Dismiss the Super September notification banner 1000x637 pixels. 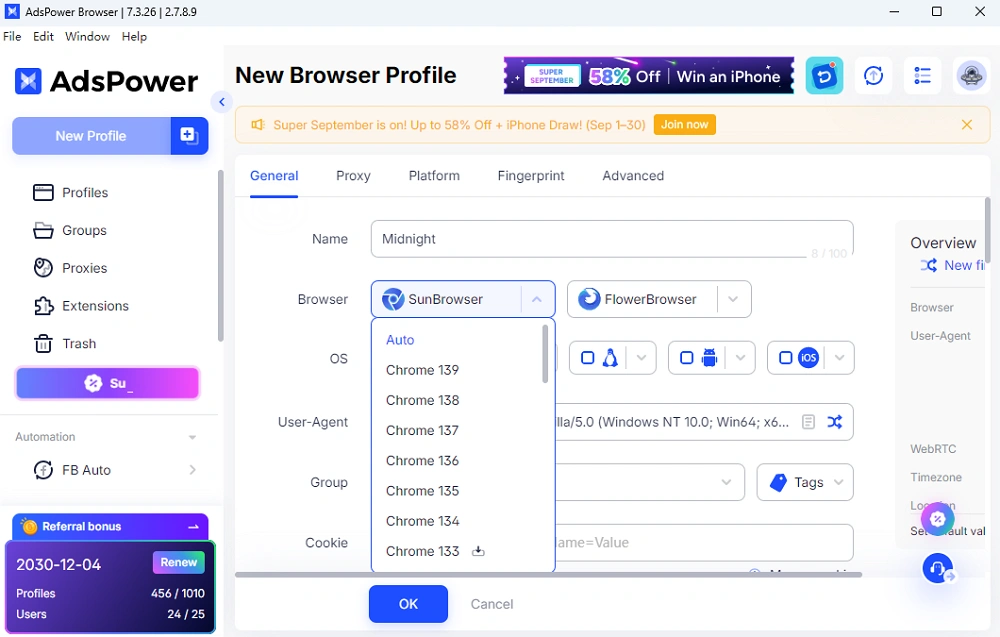[967, 125]
